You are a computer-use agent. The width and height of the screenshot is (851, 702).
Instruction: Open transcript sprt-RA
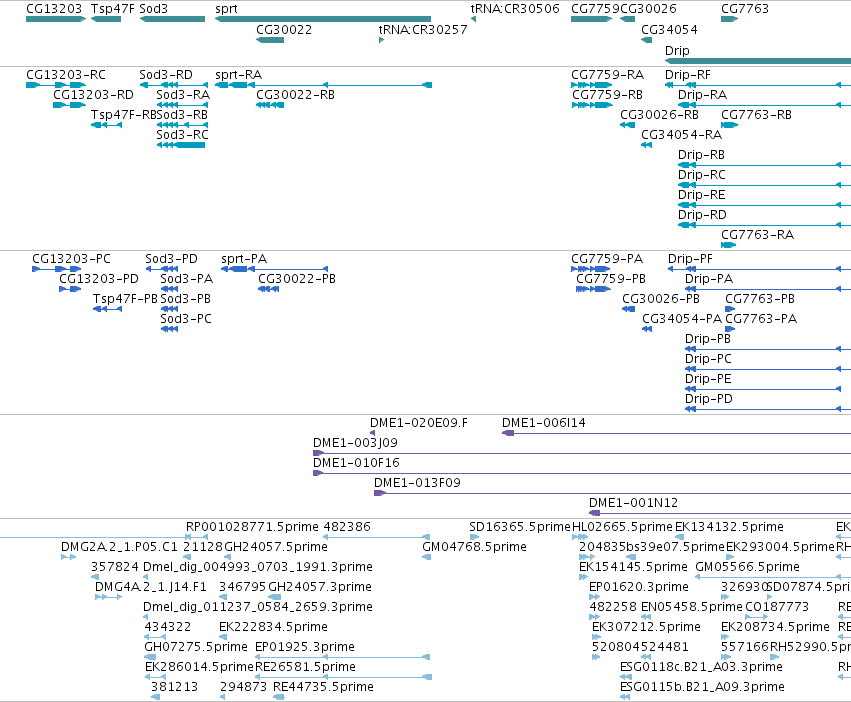point(239,75)
